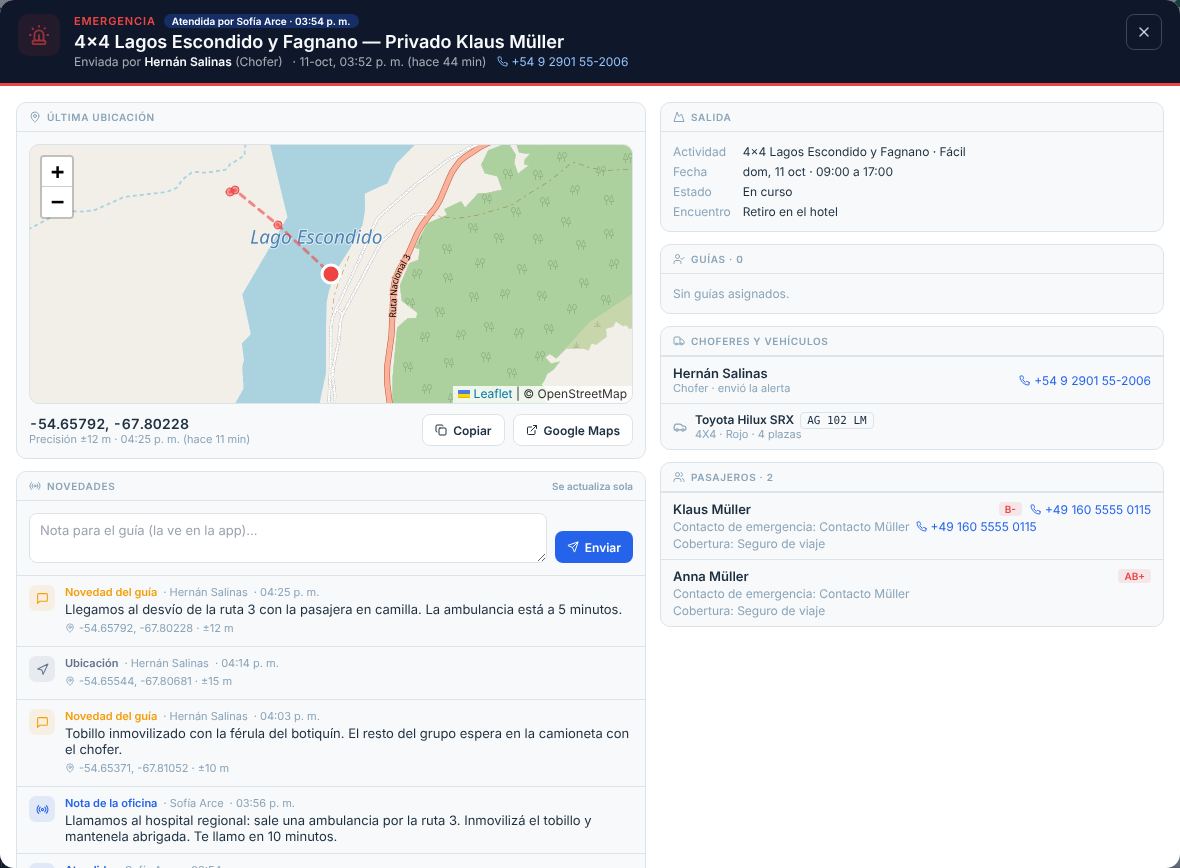The width and height of the screenshot is (1180, 868).
Task: Click the location pin icon beside Última ubicación
Action: click(35, 117)
